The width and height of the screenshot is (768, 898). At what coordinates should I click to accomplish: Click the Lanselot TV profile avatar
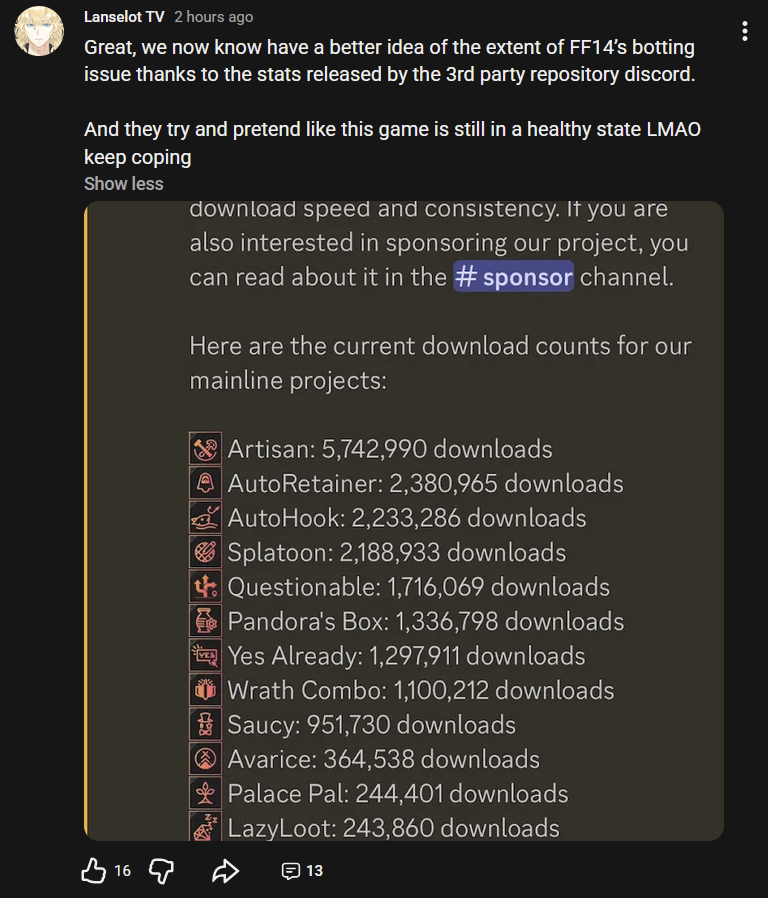[x=39, y=31]
